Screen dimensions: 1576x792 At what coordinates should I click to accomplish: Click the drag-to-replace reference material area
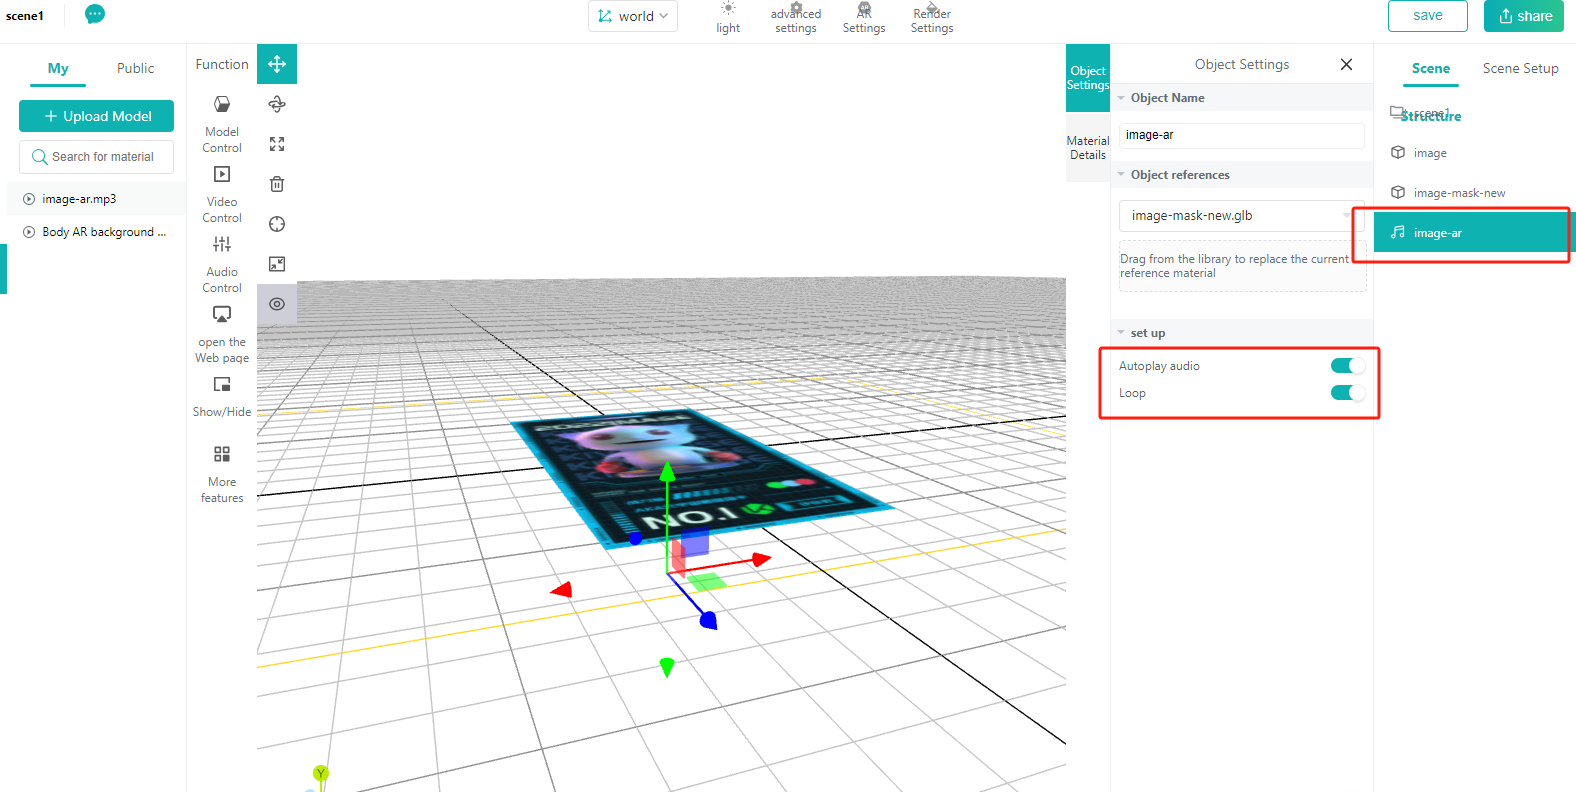coord(1242,266)
